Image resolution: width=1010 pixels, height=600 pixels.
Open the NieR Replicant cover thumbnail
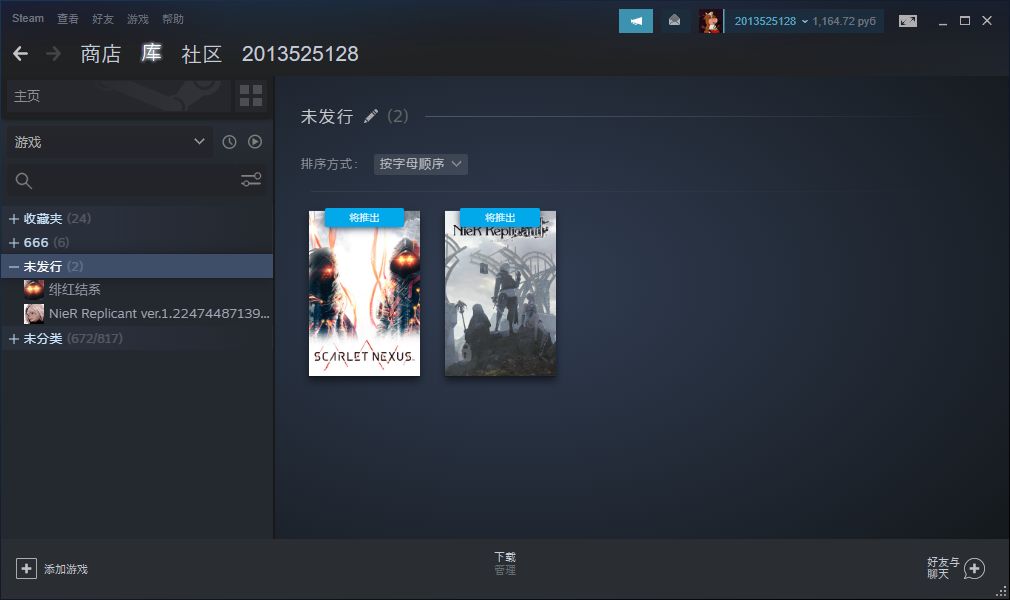500,293
